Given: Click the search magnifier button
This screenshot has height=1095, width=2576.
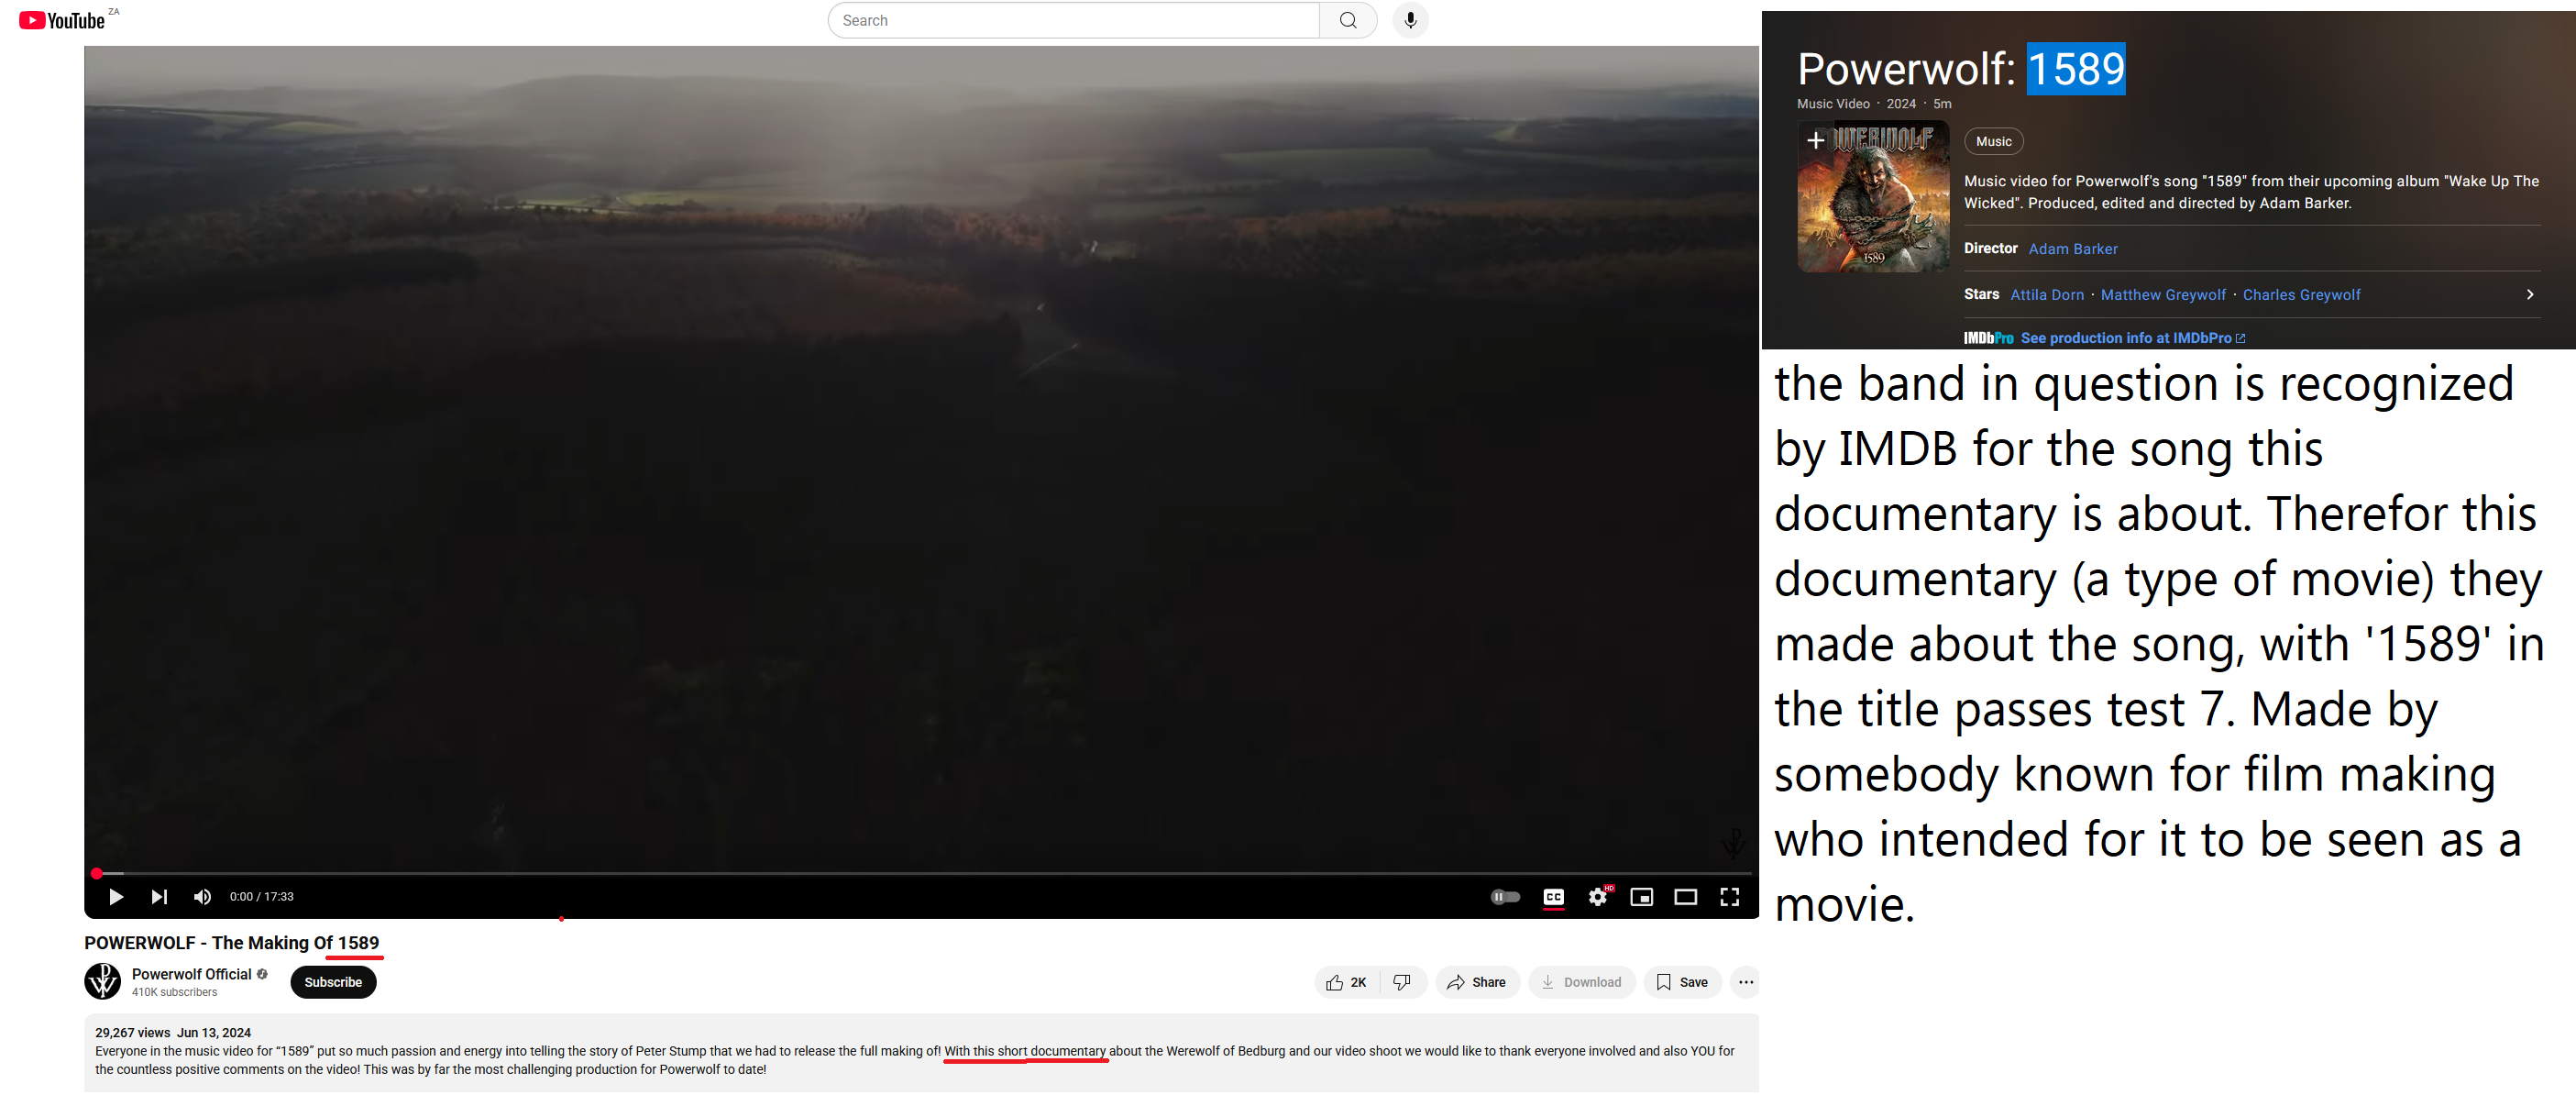Looking at the screenshot, I should [x=1348, y=20].
